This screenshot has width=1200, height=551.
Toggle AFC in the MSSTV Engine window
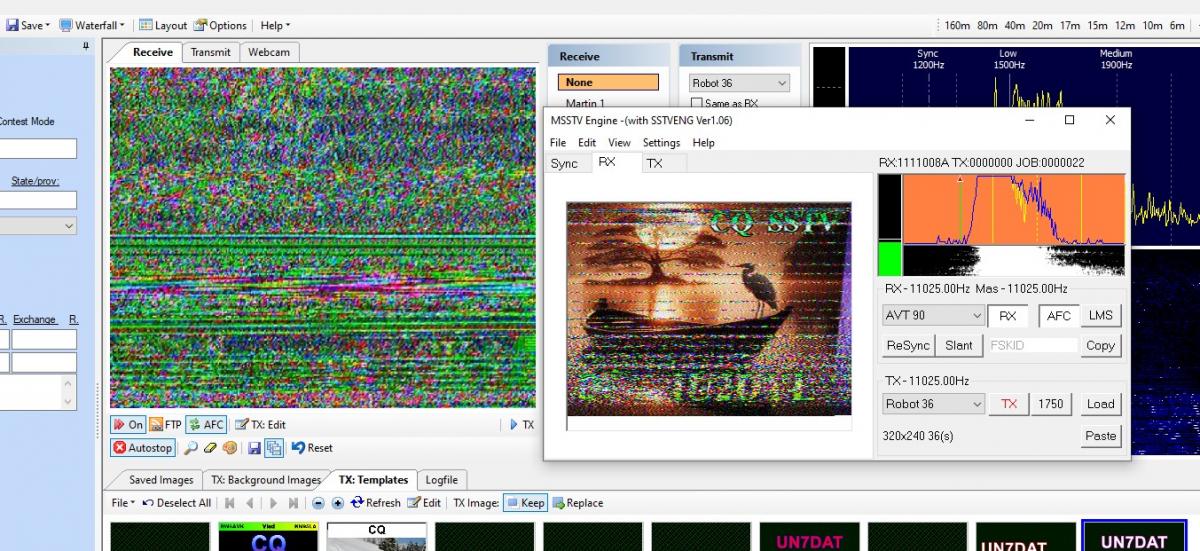click(x=1058, y=316)
